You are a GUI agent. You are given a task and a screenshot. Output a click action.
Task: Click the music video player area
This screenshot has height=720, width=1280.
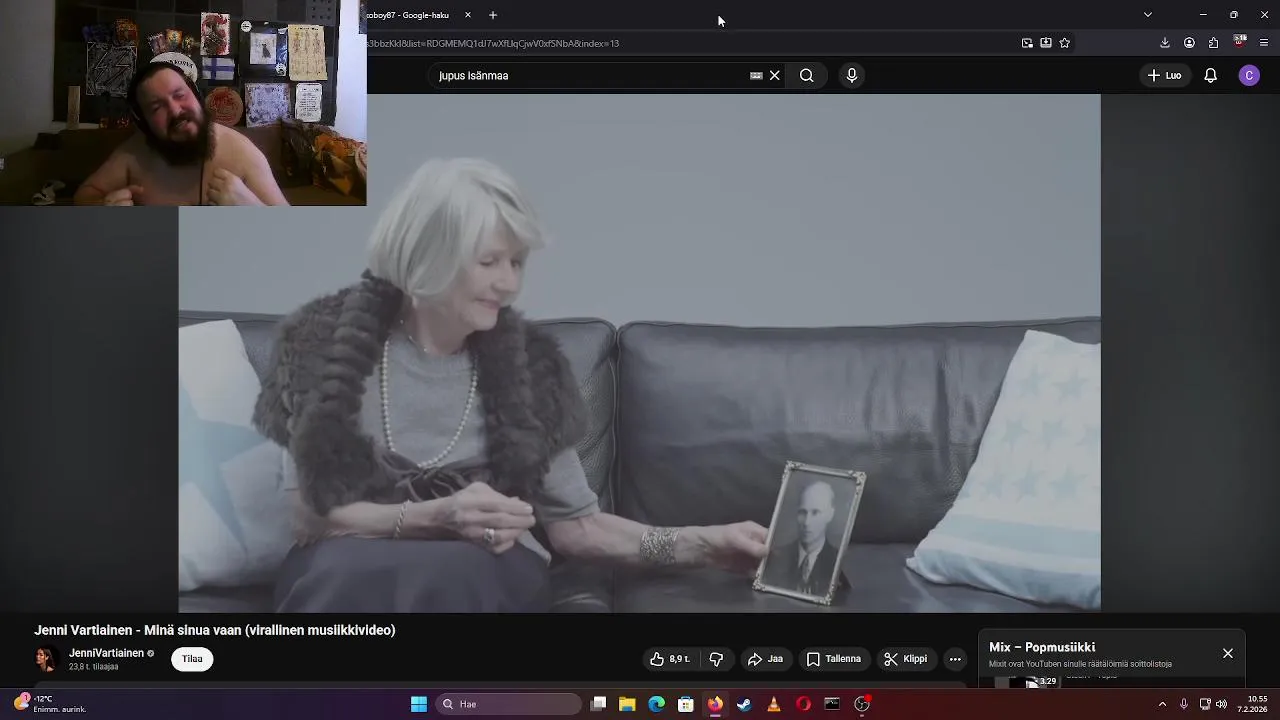tap(639, 353)
